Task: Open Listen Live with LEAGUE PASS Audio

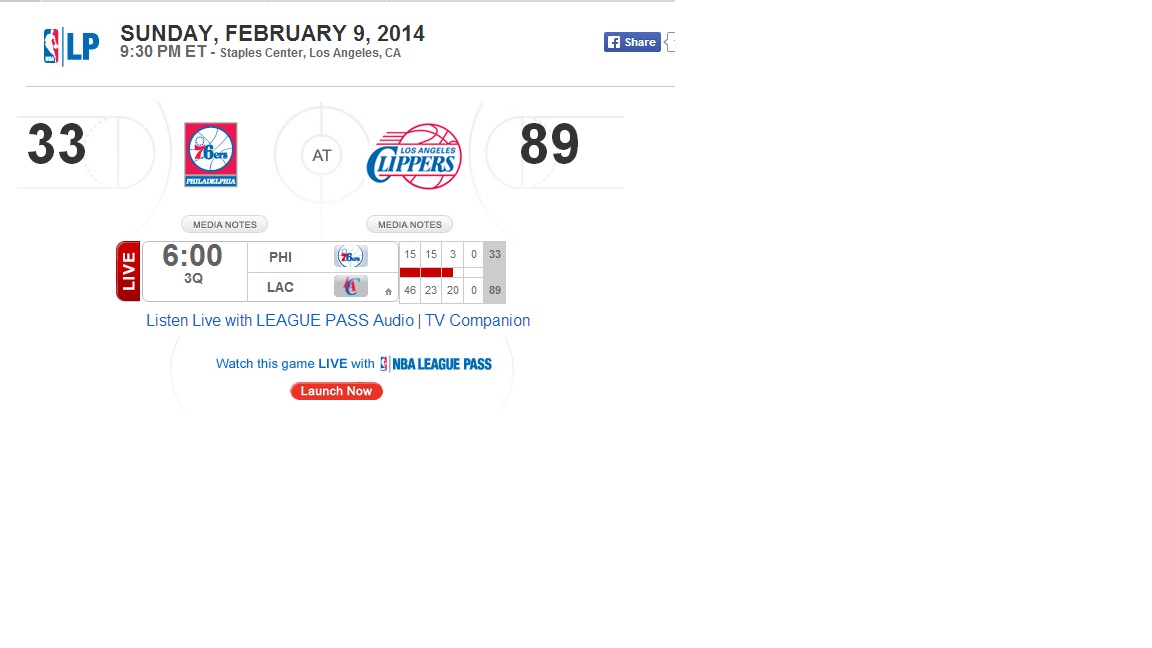Action: (280, 320)
